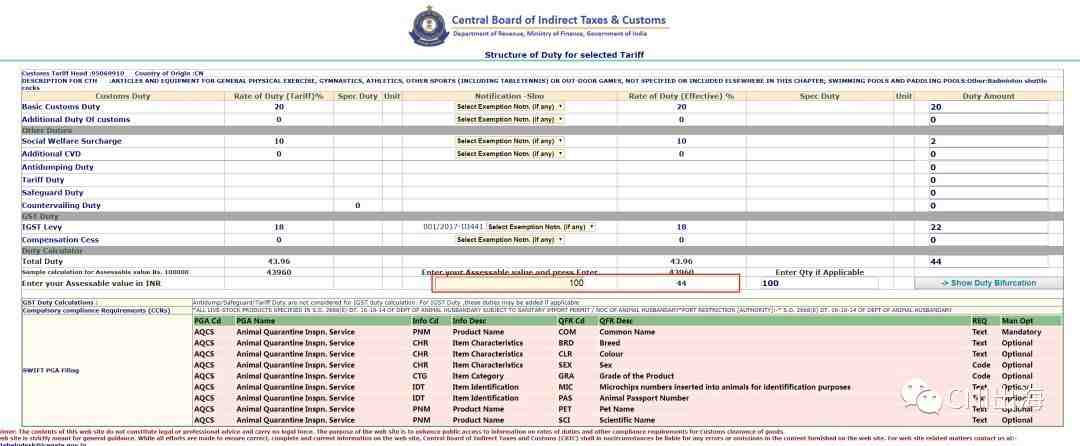Image resolution: width=1080 pixels, height=446 pixels.
Task: Click the 'Structure of Duty for selected Tariff' heading
Action: 564,54
